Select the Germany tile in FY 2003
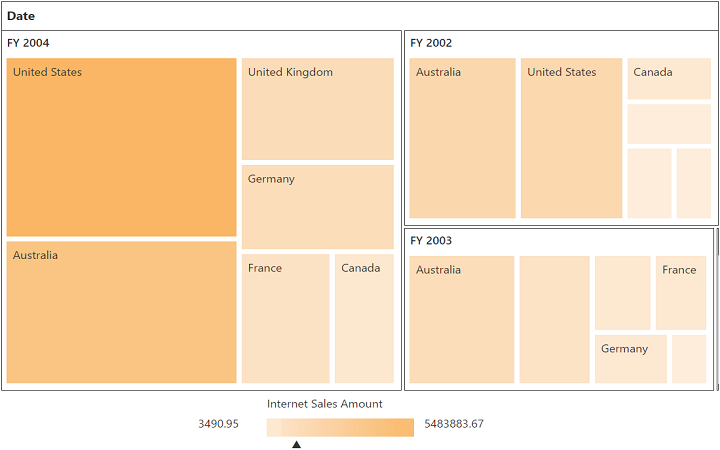Image resolution: width=720 pixels, height=450 pixels. click(x=630, y=359)
